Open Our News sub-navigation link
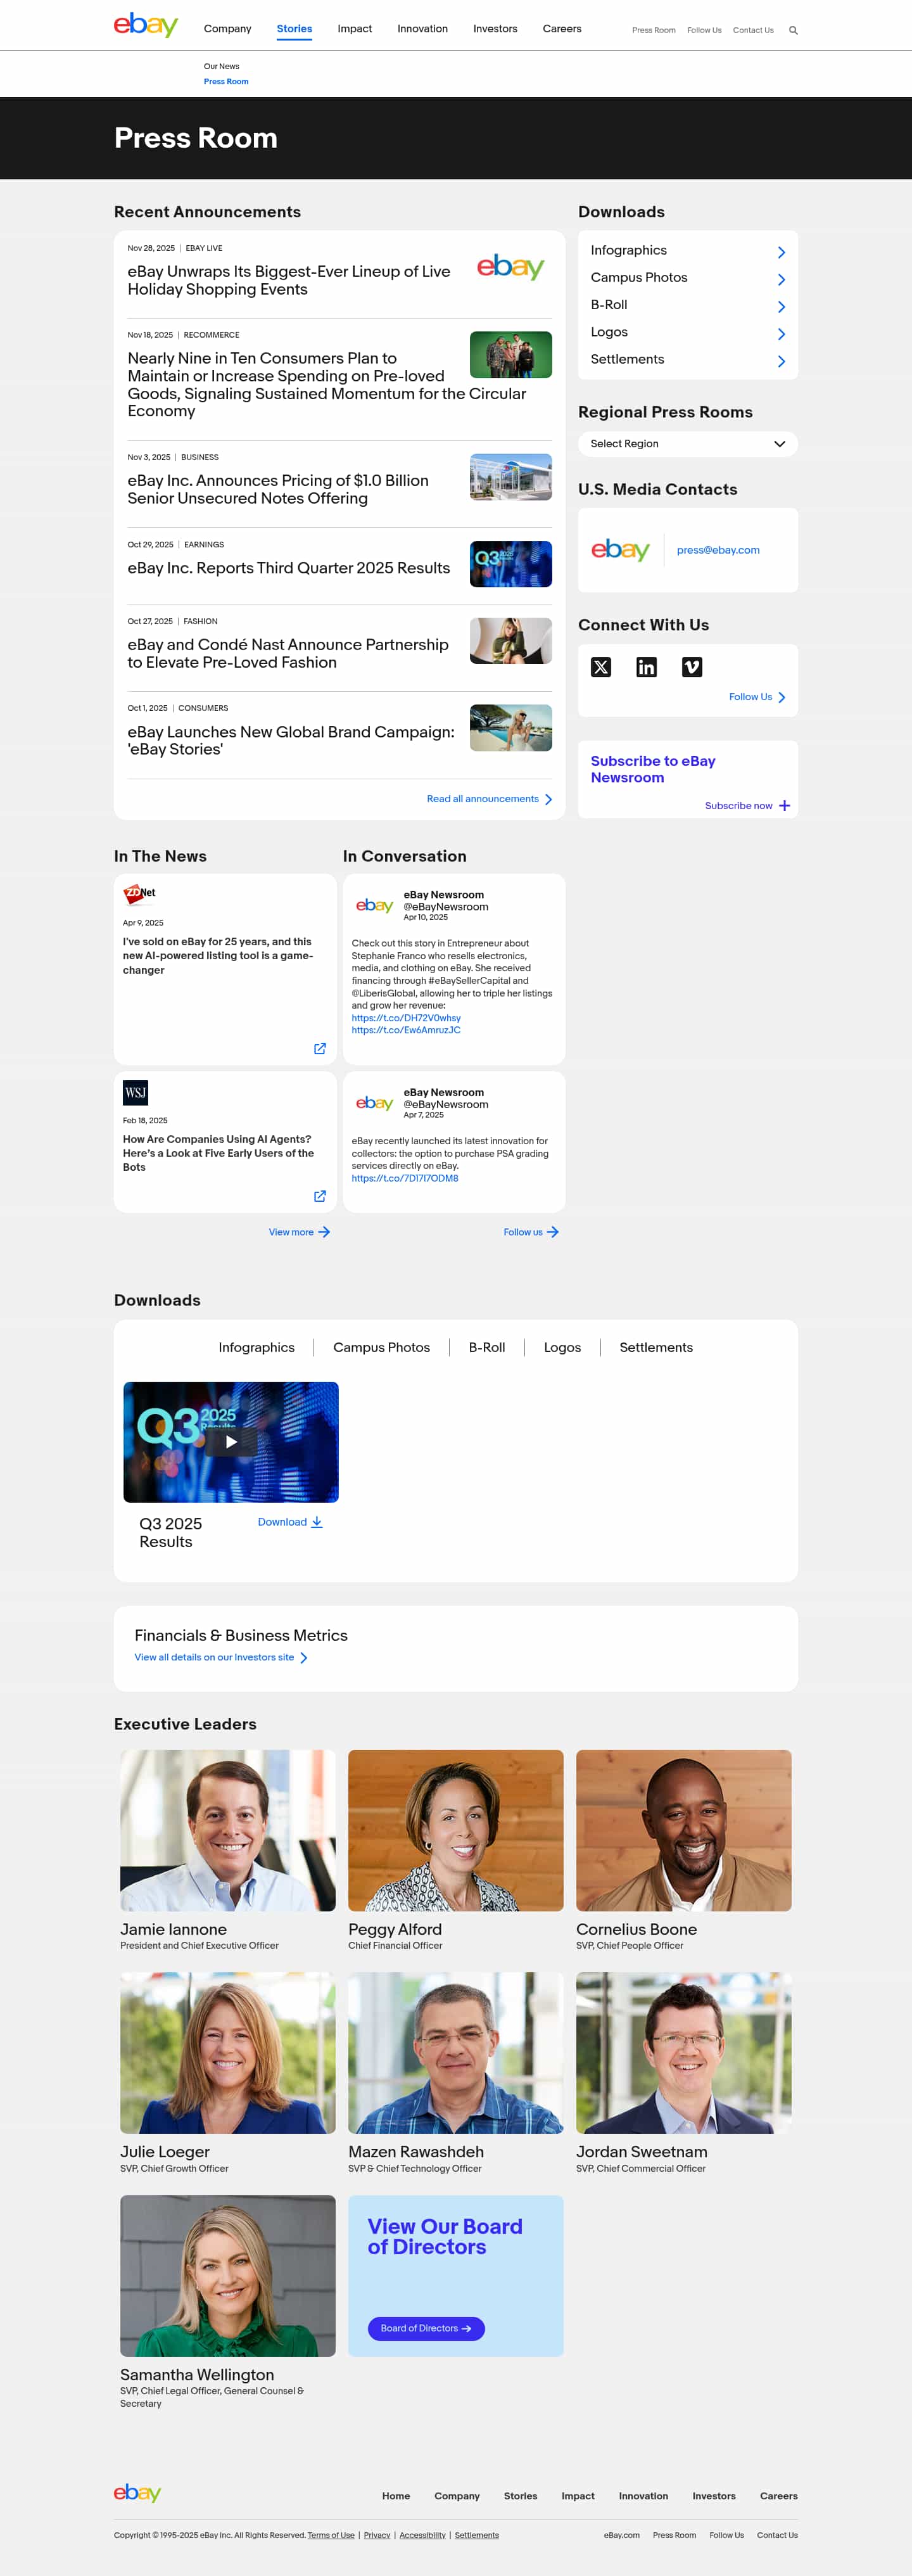Screen dimensions: 912x2576 pyautogui.click(x=221, y=67)
